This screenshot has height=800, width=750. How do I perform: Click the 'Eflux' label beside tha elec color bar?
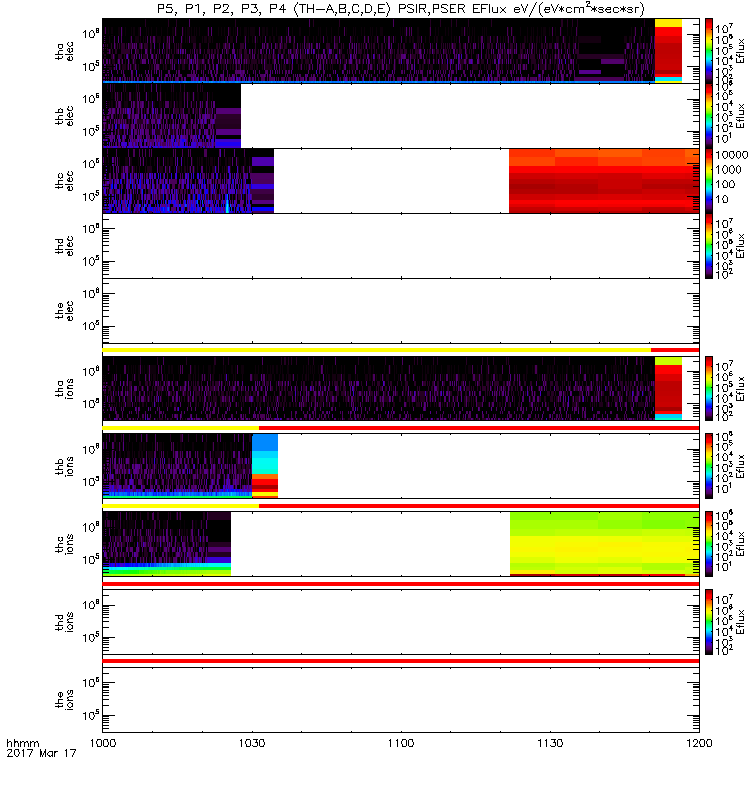point(741,51)
